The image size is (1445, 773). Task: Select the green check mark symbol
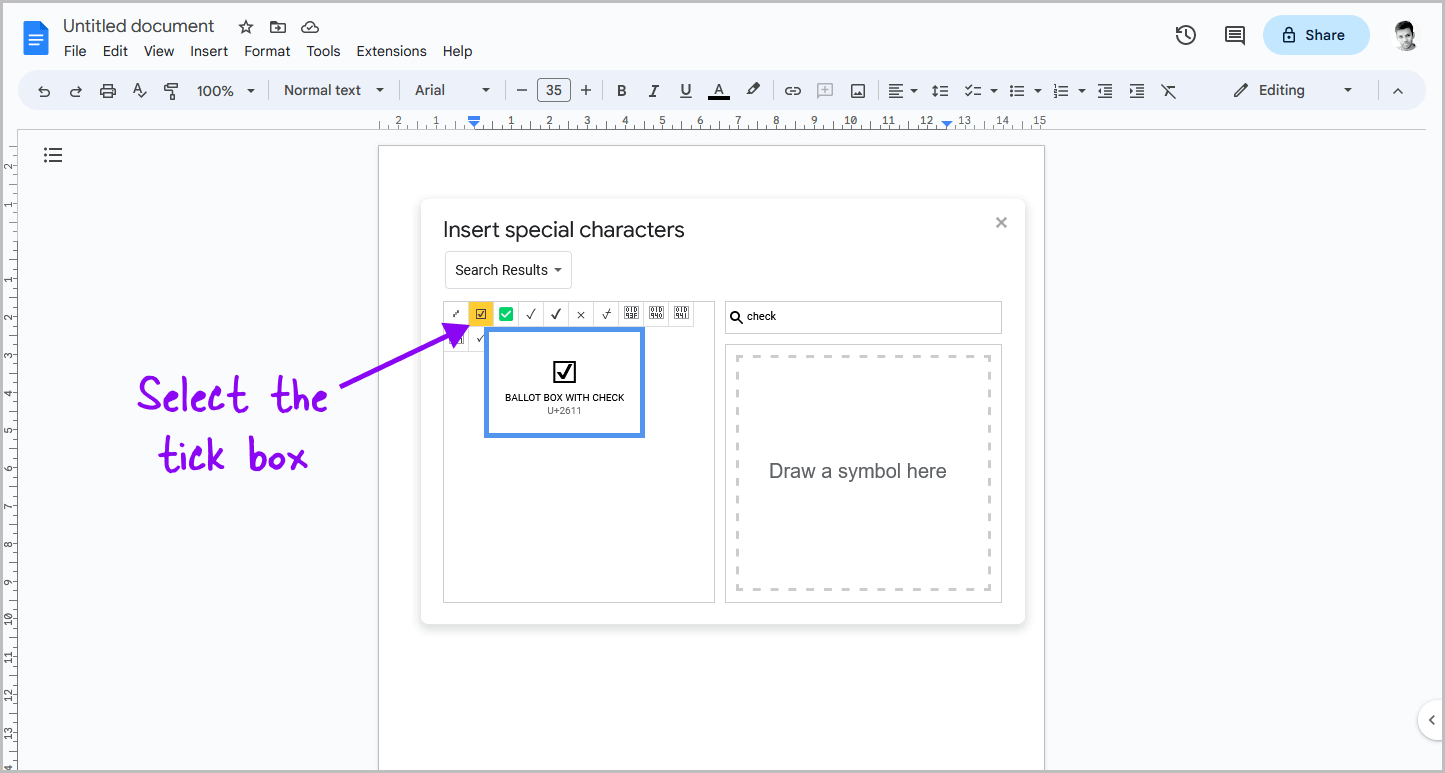pos(506,313)
